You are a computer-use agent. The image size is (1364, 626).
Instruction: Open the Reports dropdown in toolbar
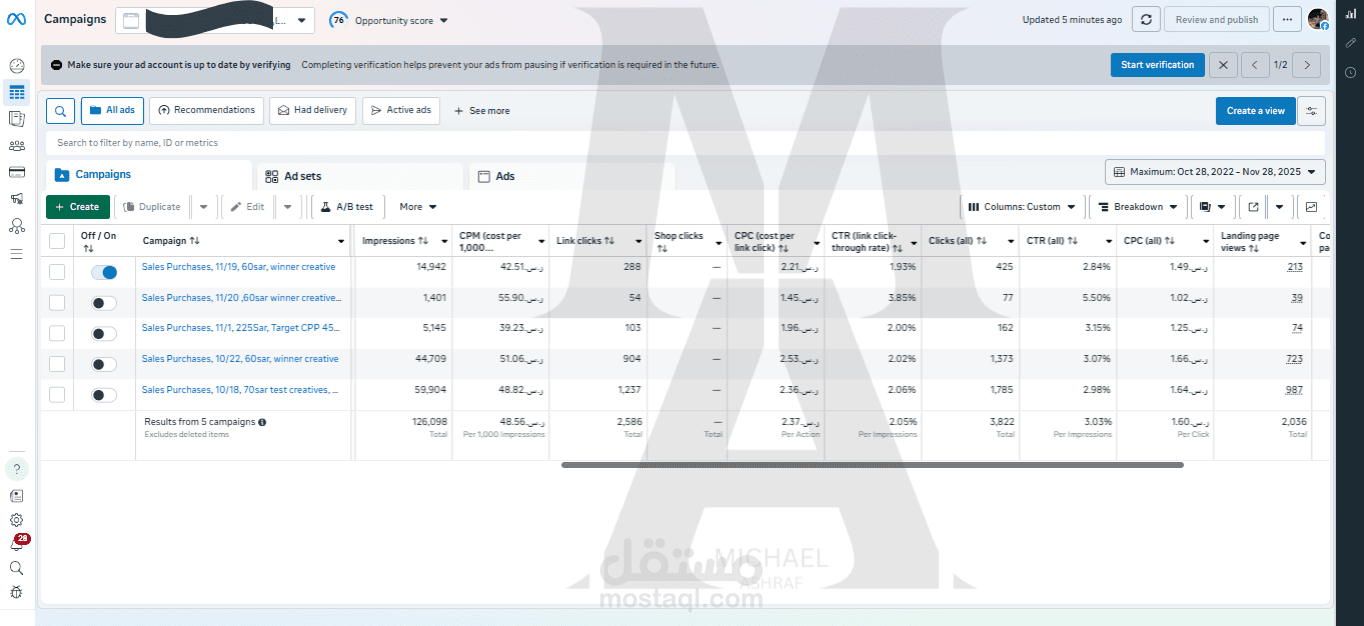pyautogui.click(x=1212, y=207)
